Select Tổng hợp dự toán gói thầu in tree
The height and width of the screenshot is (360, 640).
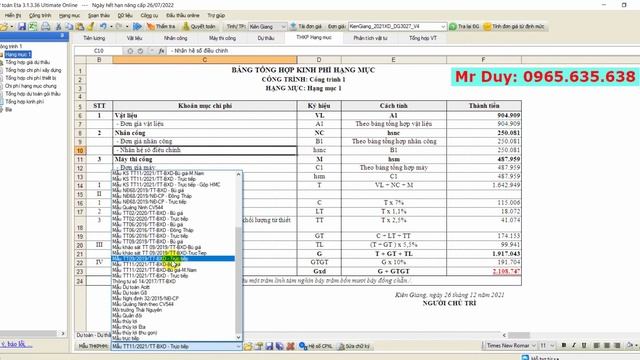click(x=33, y=94)
